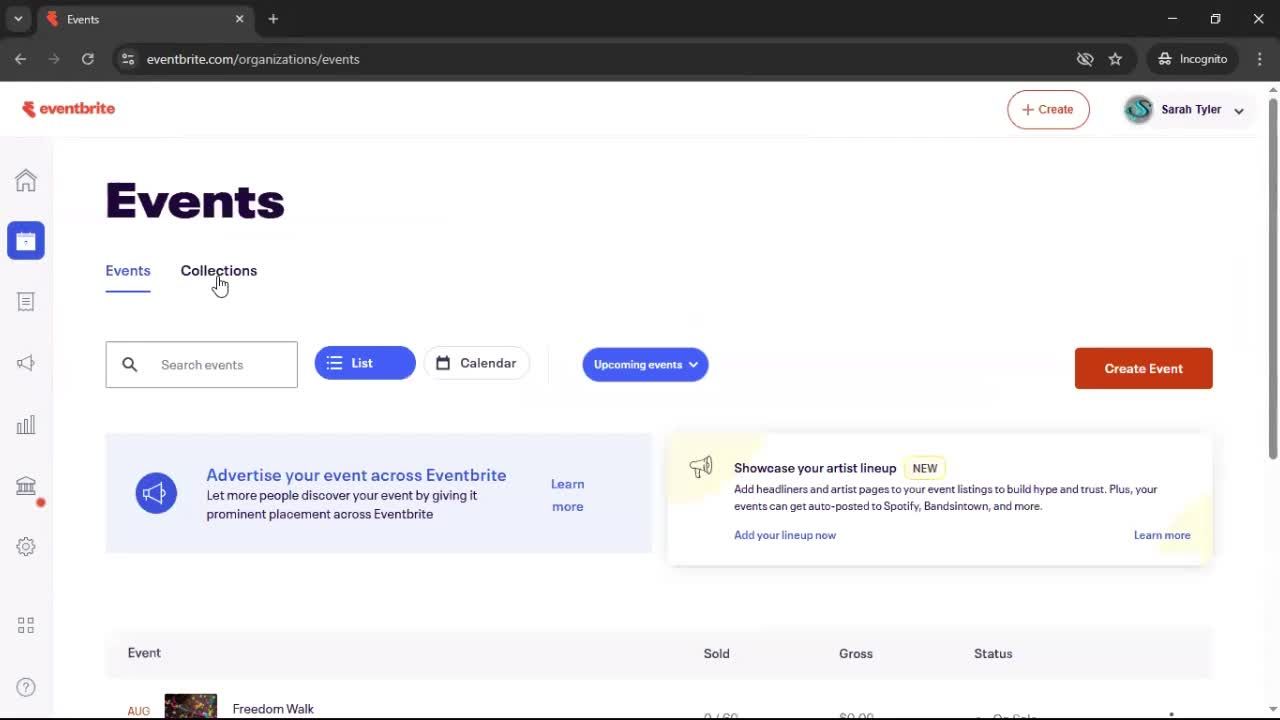1280x720 pixels.
Task: Open the Settings gear sidebar icon
Action: point(26,547)
